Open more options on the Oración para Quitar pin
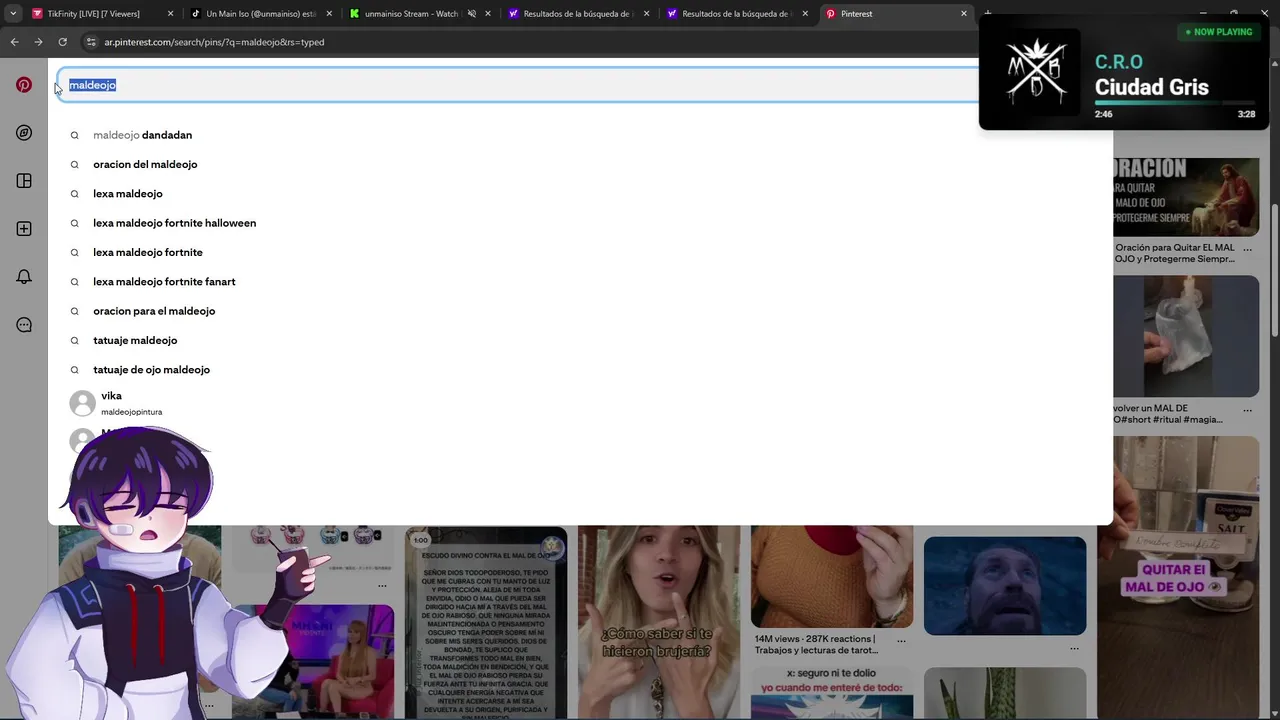This screenshot has height=720, width=1280. pos(1247,250)
